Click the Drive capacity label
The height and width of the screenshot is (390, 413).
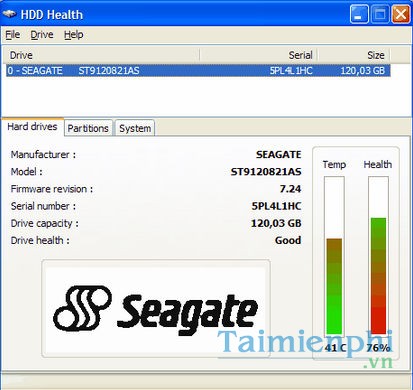pyautogui.click(x=45, y=223)
